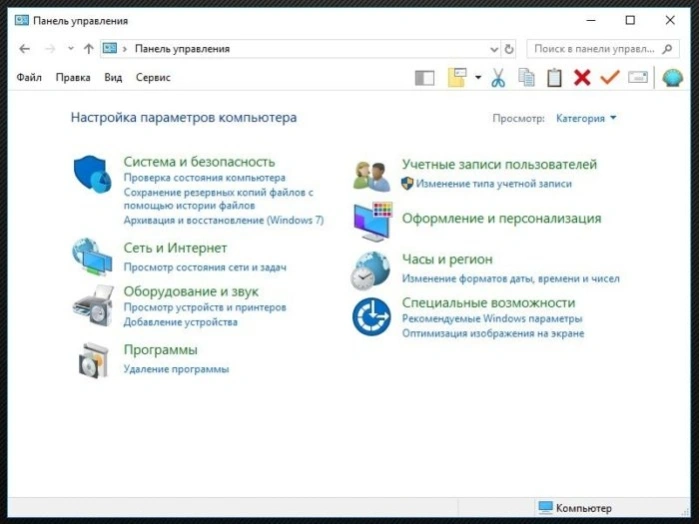Click the Hardware and Sound printer icon
699x524 pixels.
(93, 306)
